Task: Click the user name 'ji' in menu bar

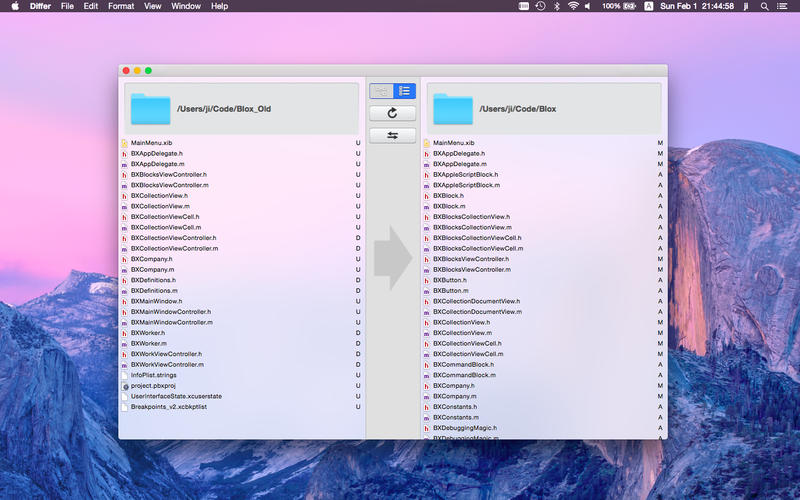Action: tap(746, 6)
